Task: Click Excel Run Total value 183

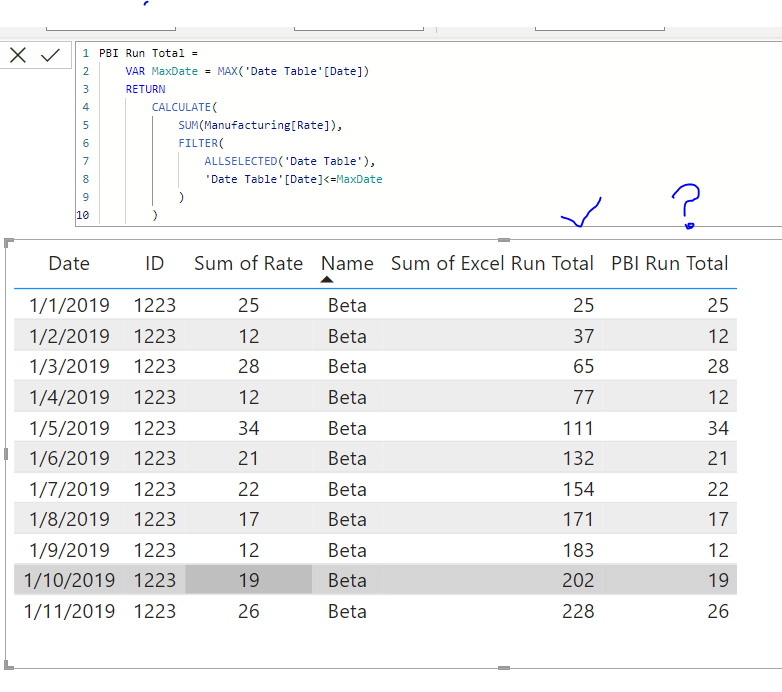Action: click(579, 550)
